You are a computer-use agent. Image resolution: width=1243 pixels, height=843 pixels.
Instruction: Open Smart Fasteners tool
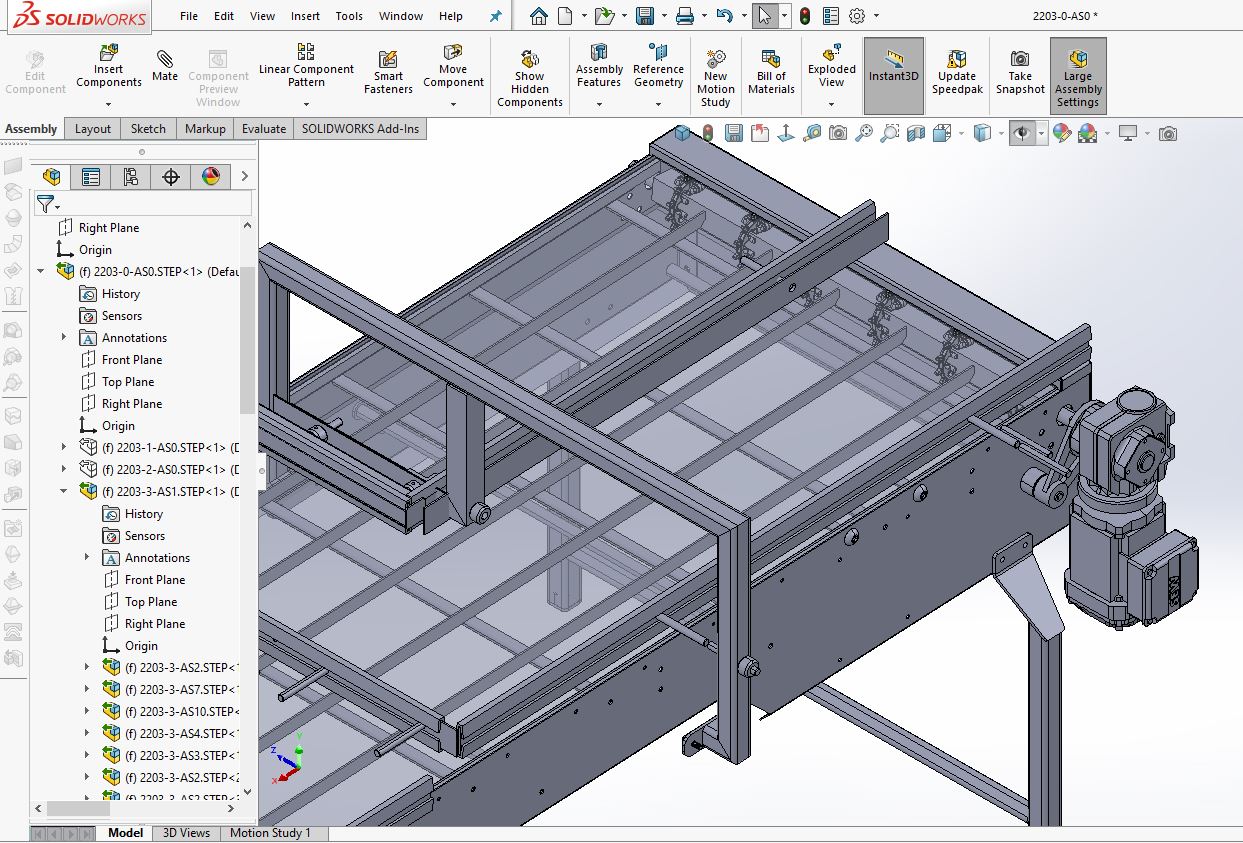388,73
